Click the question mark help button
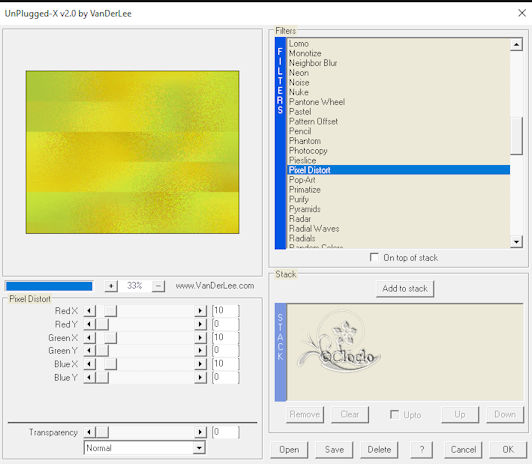The height and width of the screenshot is (464, 532). [x=421, y=450]
